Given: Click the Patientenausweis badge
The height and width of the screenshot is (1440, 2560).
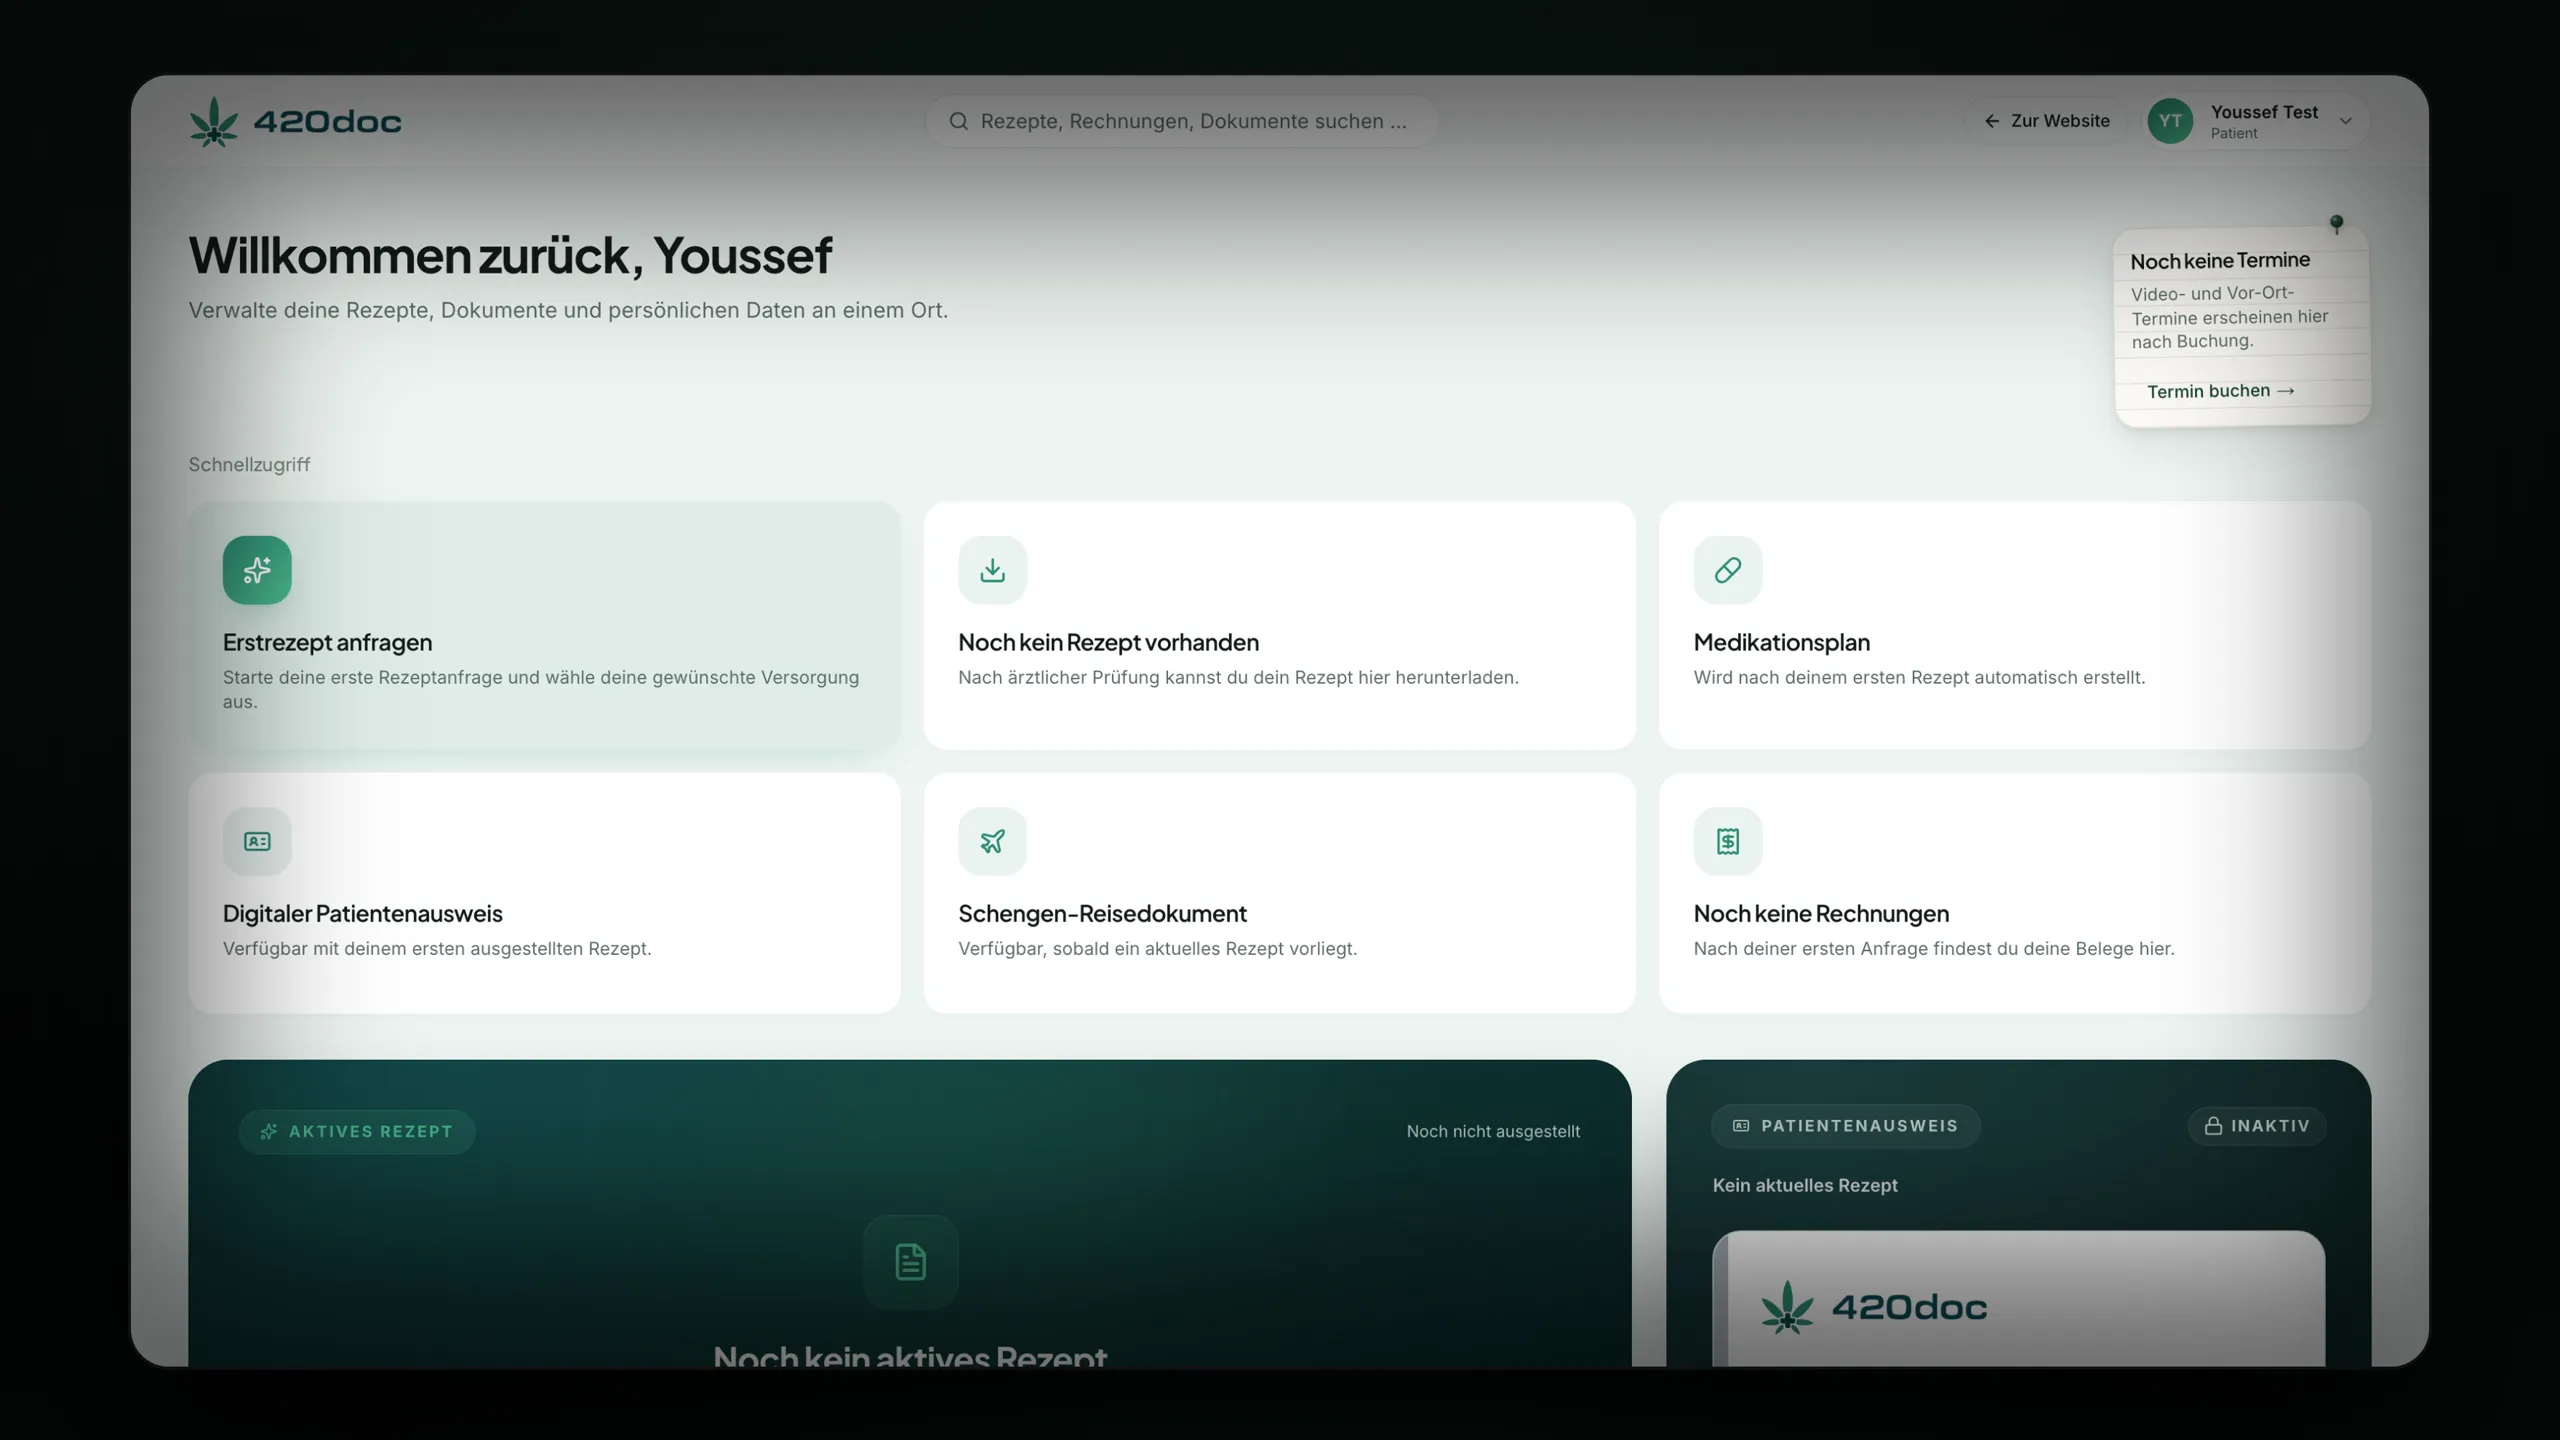Looking at the screenshot, I should [x=1845, y=1126].
